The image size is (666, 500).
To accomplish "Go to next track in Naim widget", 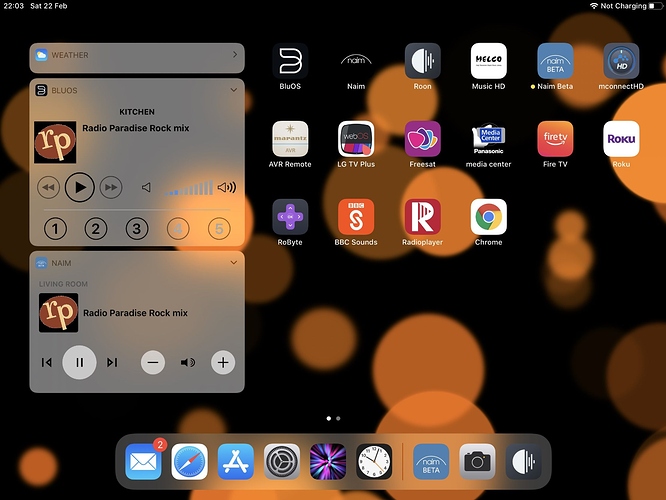I will 112,362.
